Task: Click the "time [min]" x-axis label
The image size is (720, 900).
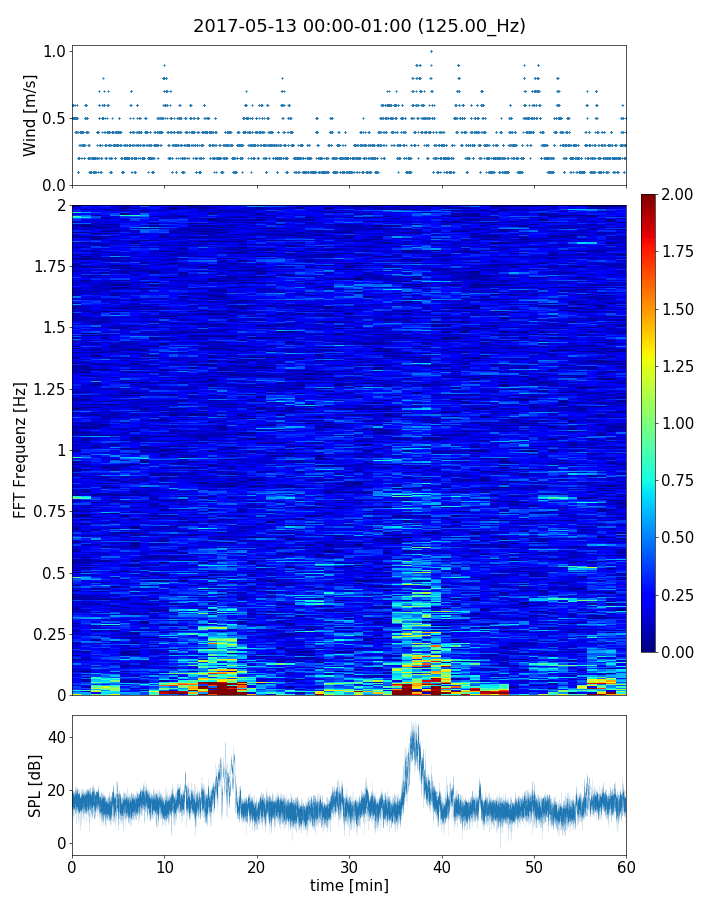Action: click(x=349, y=885)
